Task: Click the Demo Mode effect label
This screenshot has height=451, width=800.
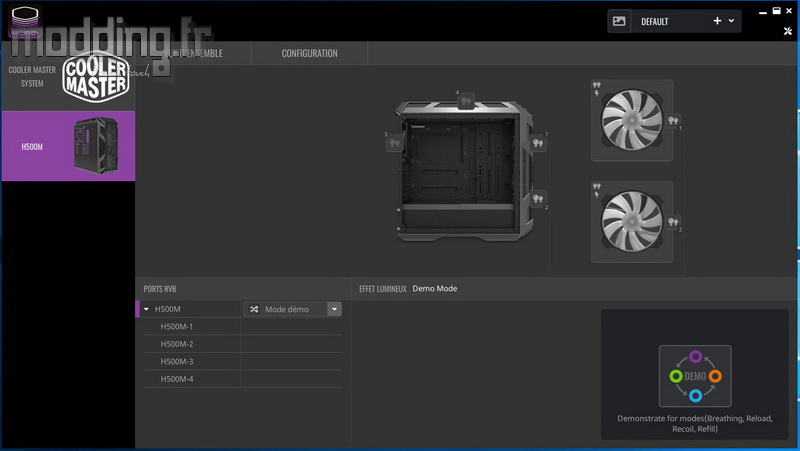Action: click(x=435, y=289)
